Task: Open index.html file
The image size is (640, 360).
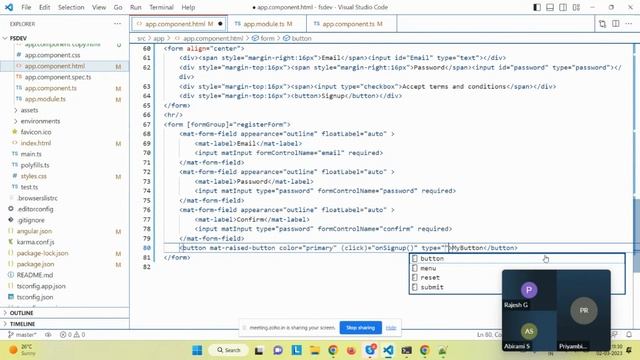Action: (x=36, y=143)
